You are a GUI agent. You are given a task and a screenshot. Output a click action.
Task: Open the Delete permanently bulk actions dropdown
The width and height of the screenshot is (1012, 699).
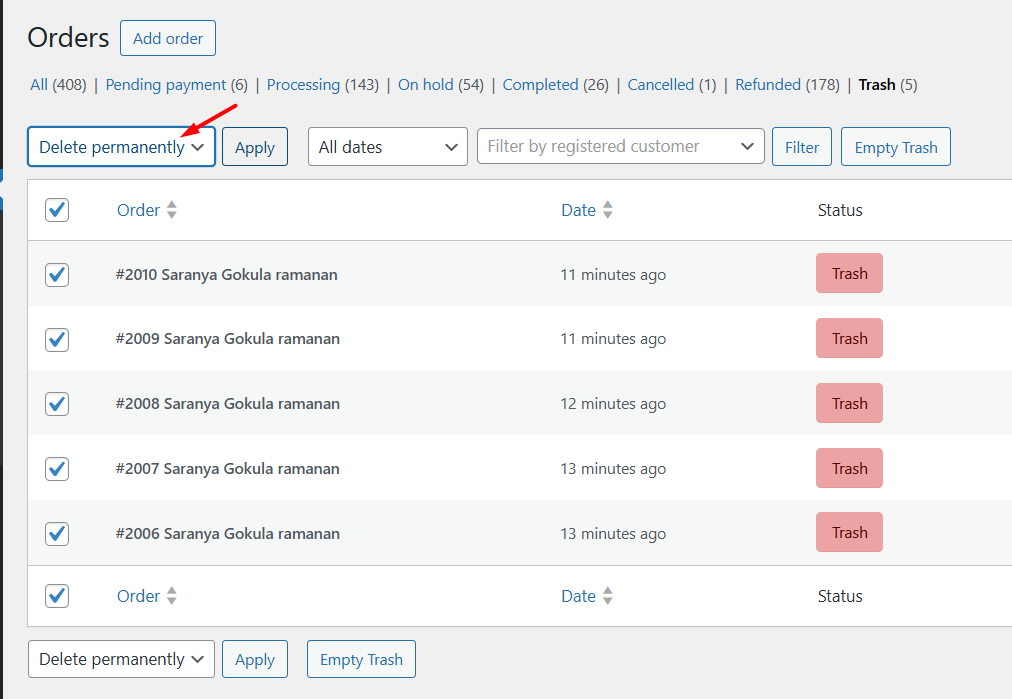click(120, 146)
